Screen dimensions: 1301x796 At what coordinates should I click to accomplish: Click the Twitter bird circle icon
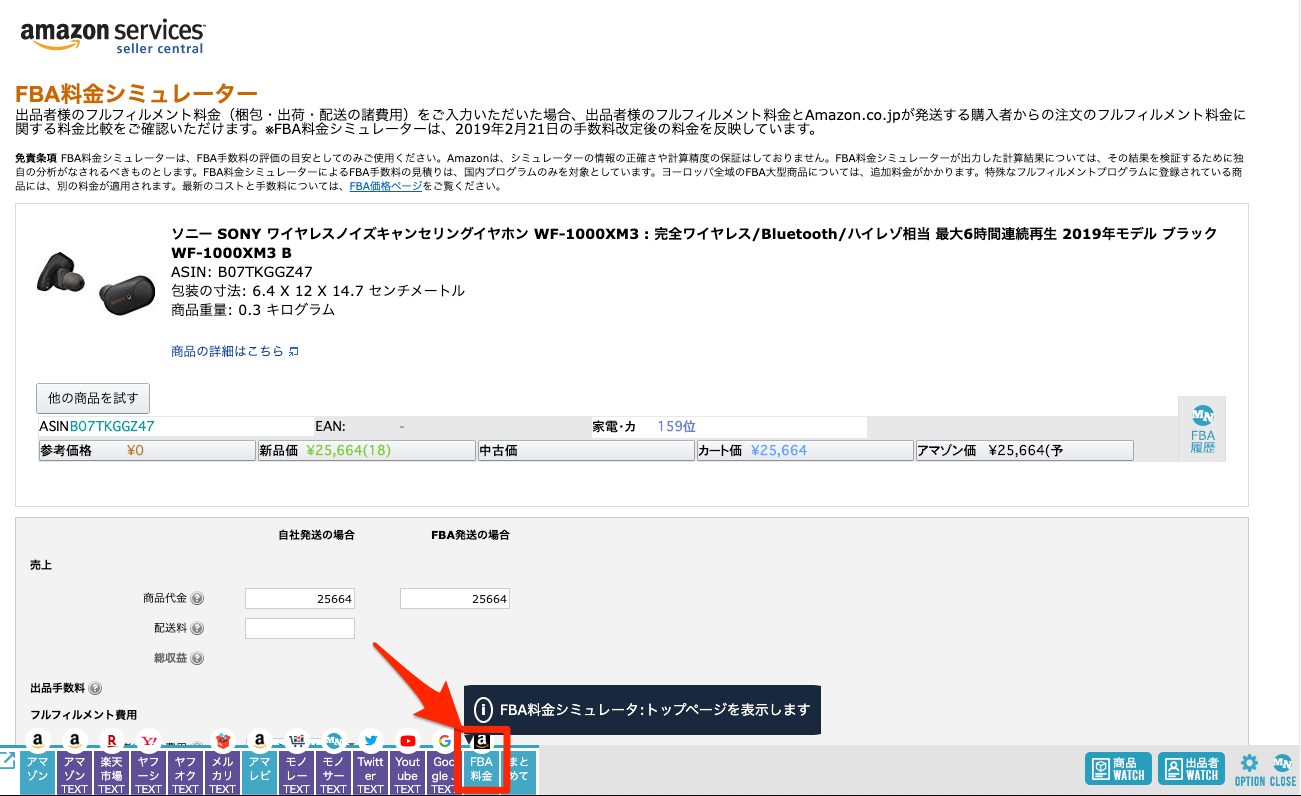[371, 741]
